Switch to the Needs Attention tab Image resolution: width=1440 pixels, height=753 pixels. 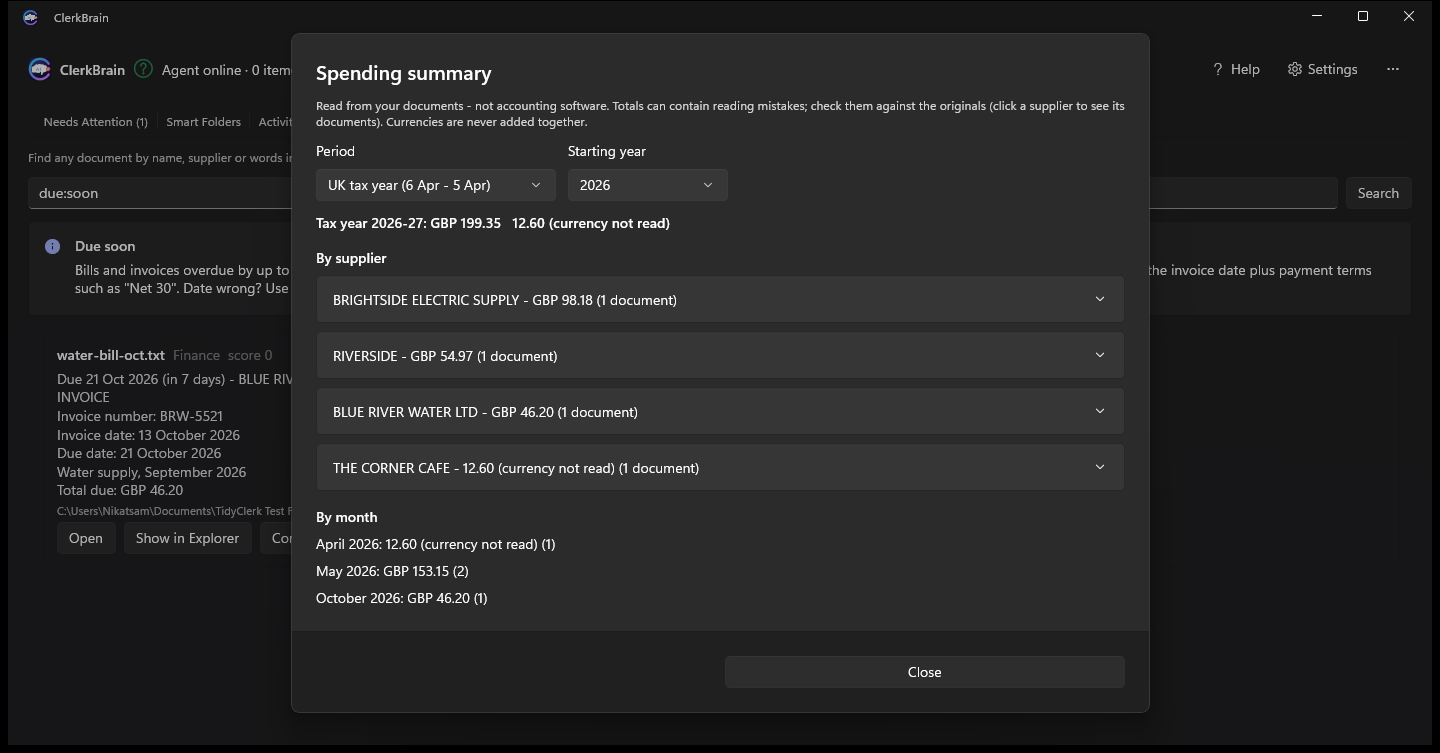(95, 122)
